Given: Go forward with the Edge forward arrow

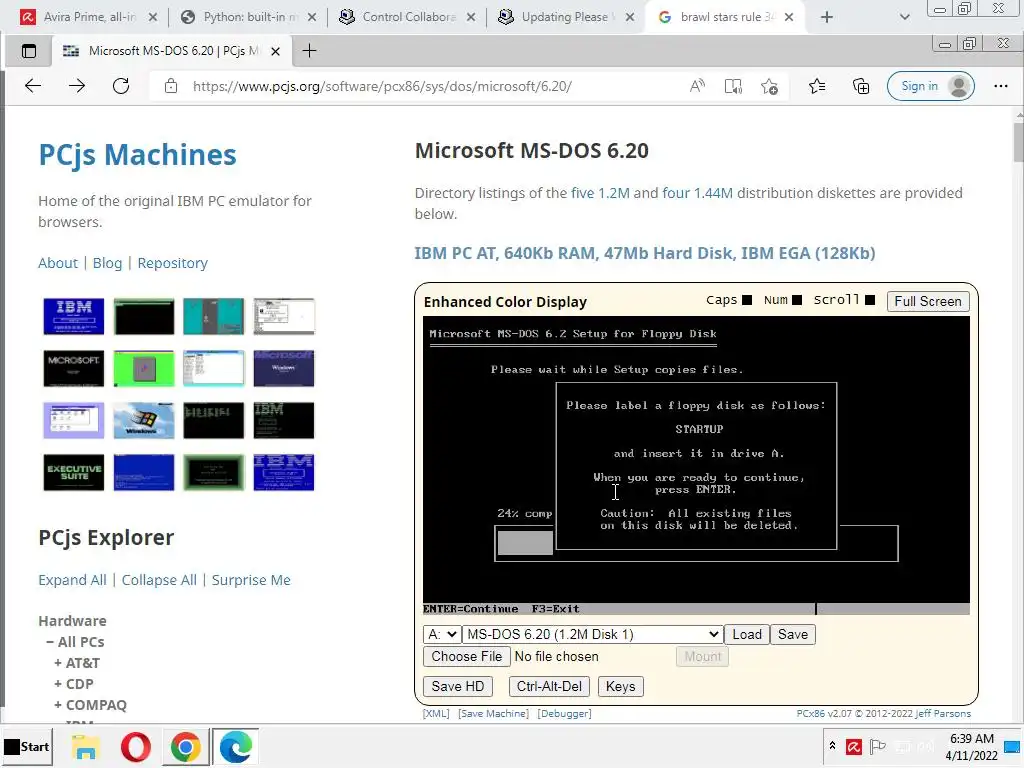Looking at the screenshot, I should coord(77,86).
